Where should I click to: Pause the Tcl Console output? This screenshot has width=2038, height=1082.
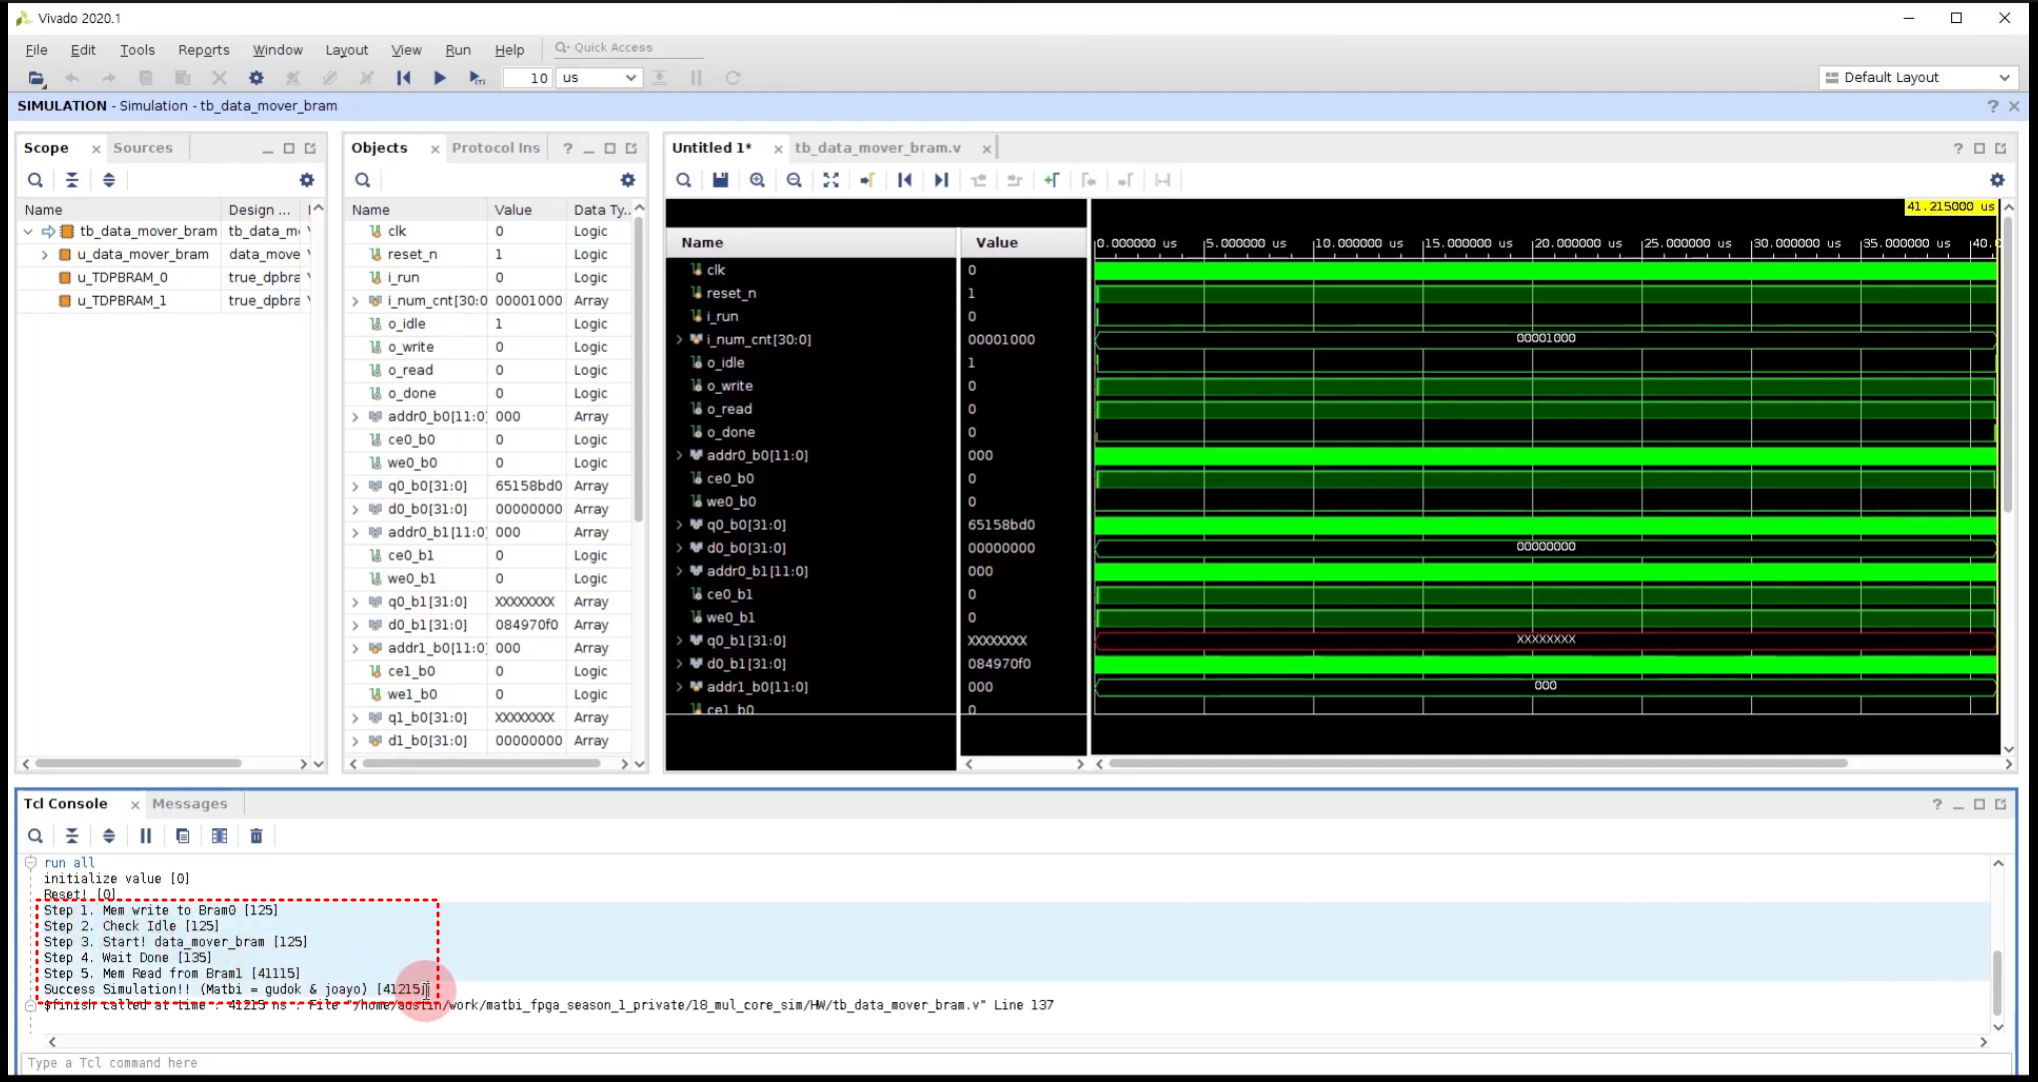coord(146,836)
